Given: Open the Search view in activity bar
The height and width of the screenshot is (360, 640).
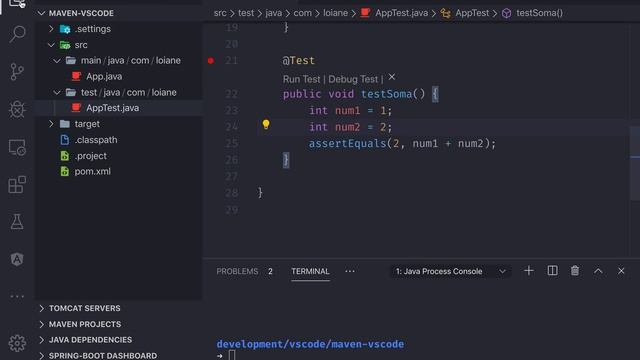Looking at the screenshot, I should pos(17,33).
